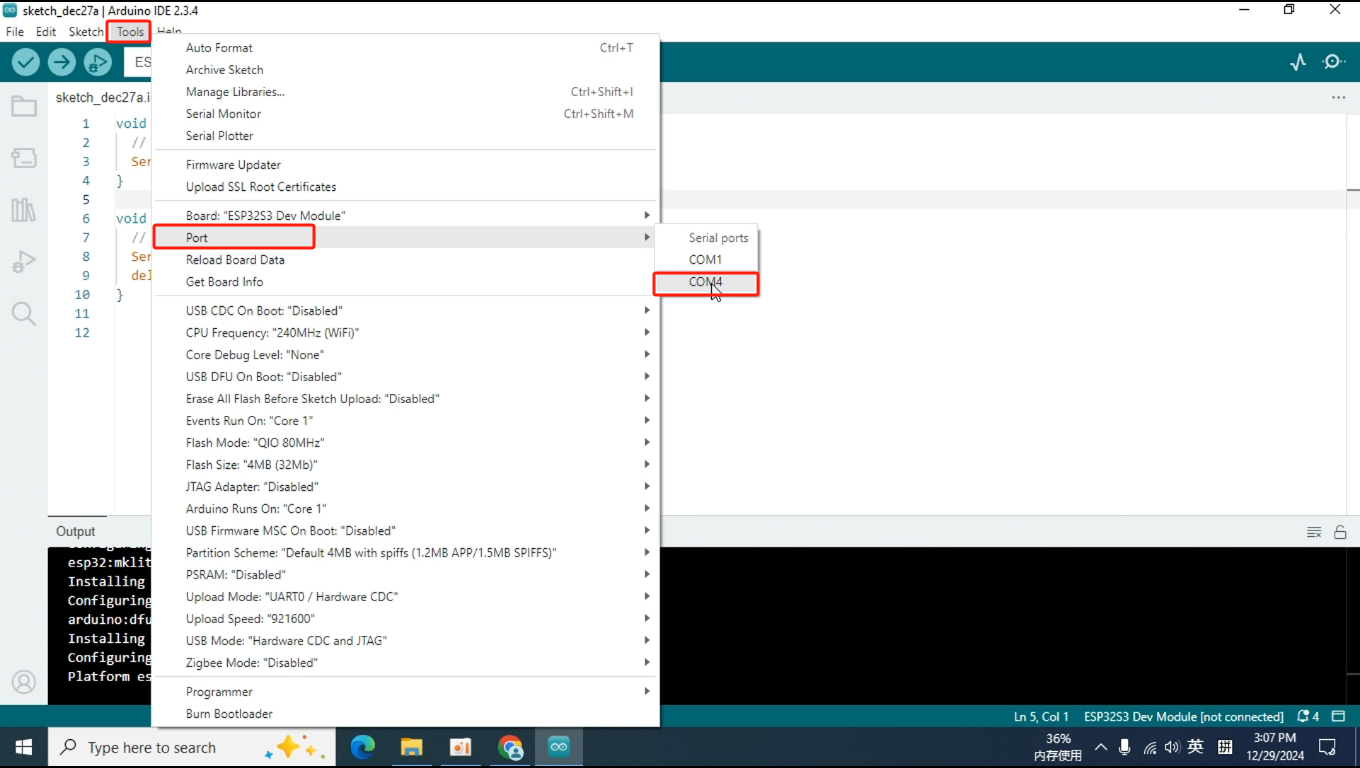Expand Zigbee Mode Disabled submenu
Image resolution: width=1360 pixels, height=768 pixels.
click(x=405, y=663)
